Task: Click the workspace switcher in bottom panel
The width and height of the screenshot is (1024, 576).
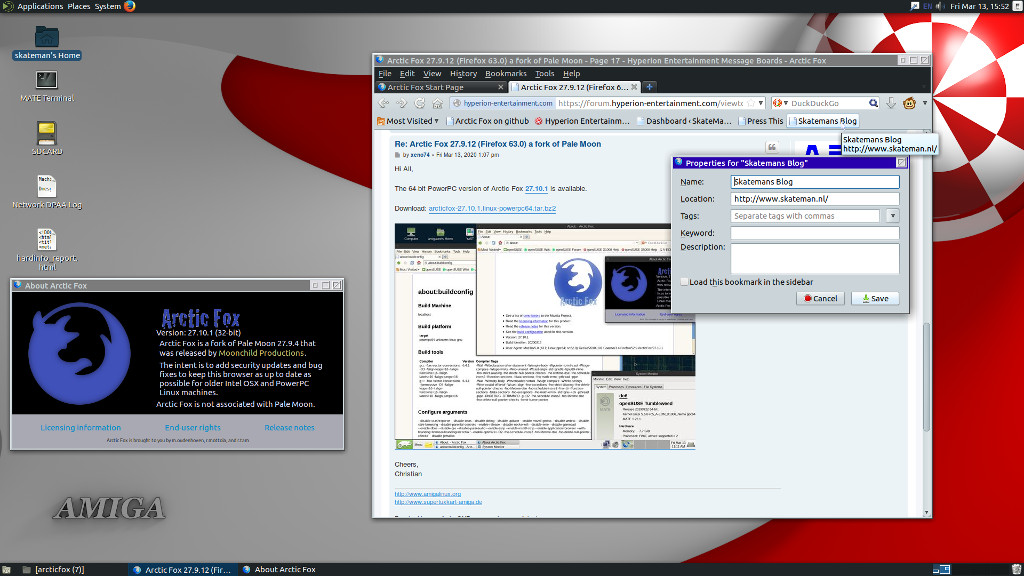Action: coord(941,569)
